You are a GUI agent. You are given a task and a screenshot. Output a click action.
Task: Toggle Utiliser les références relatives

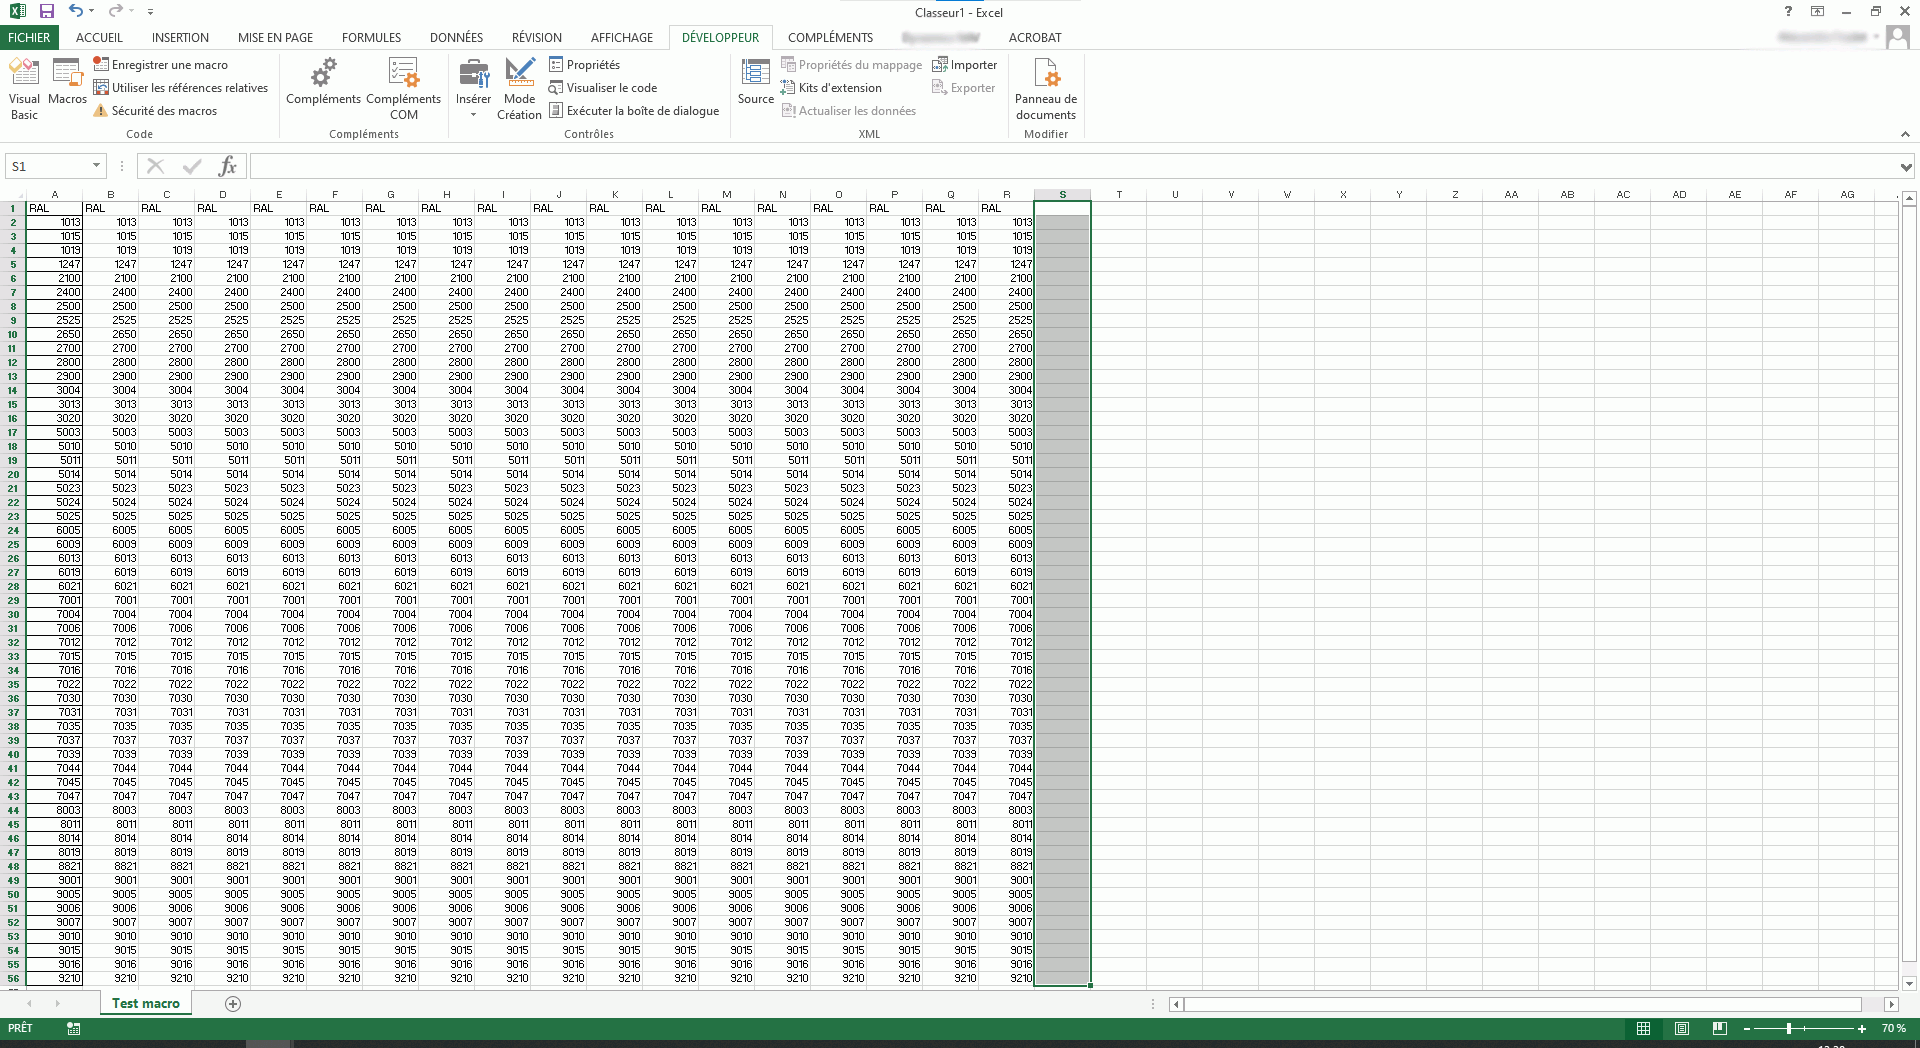[181, 88]
